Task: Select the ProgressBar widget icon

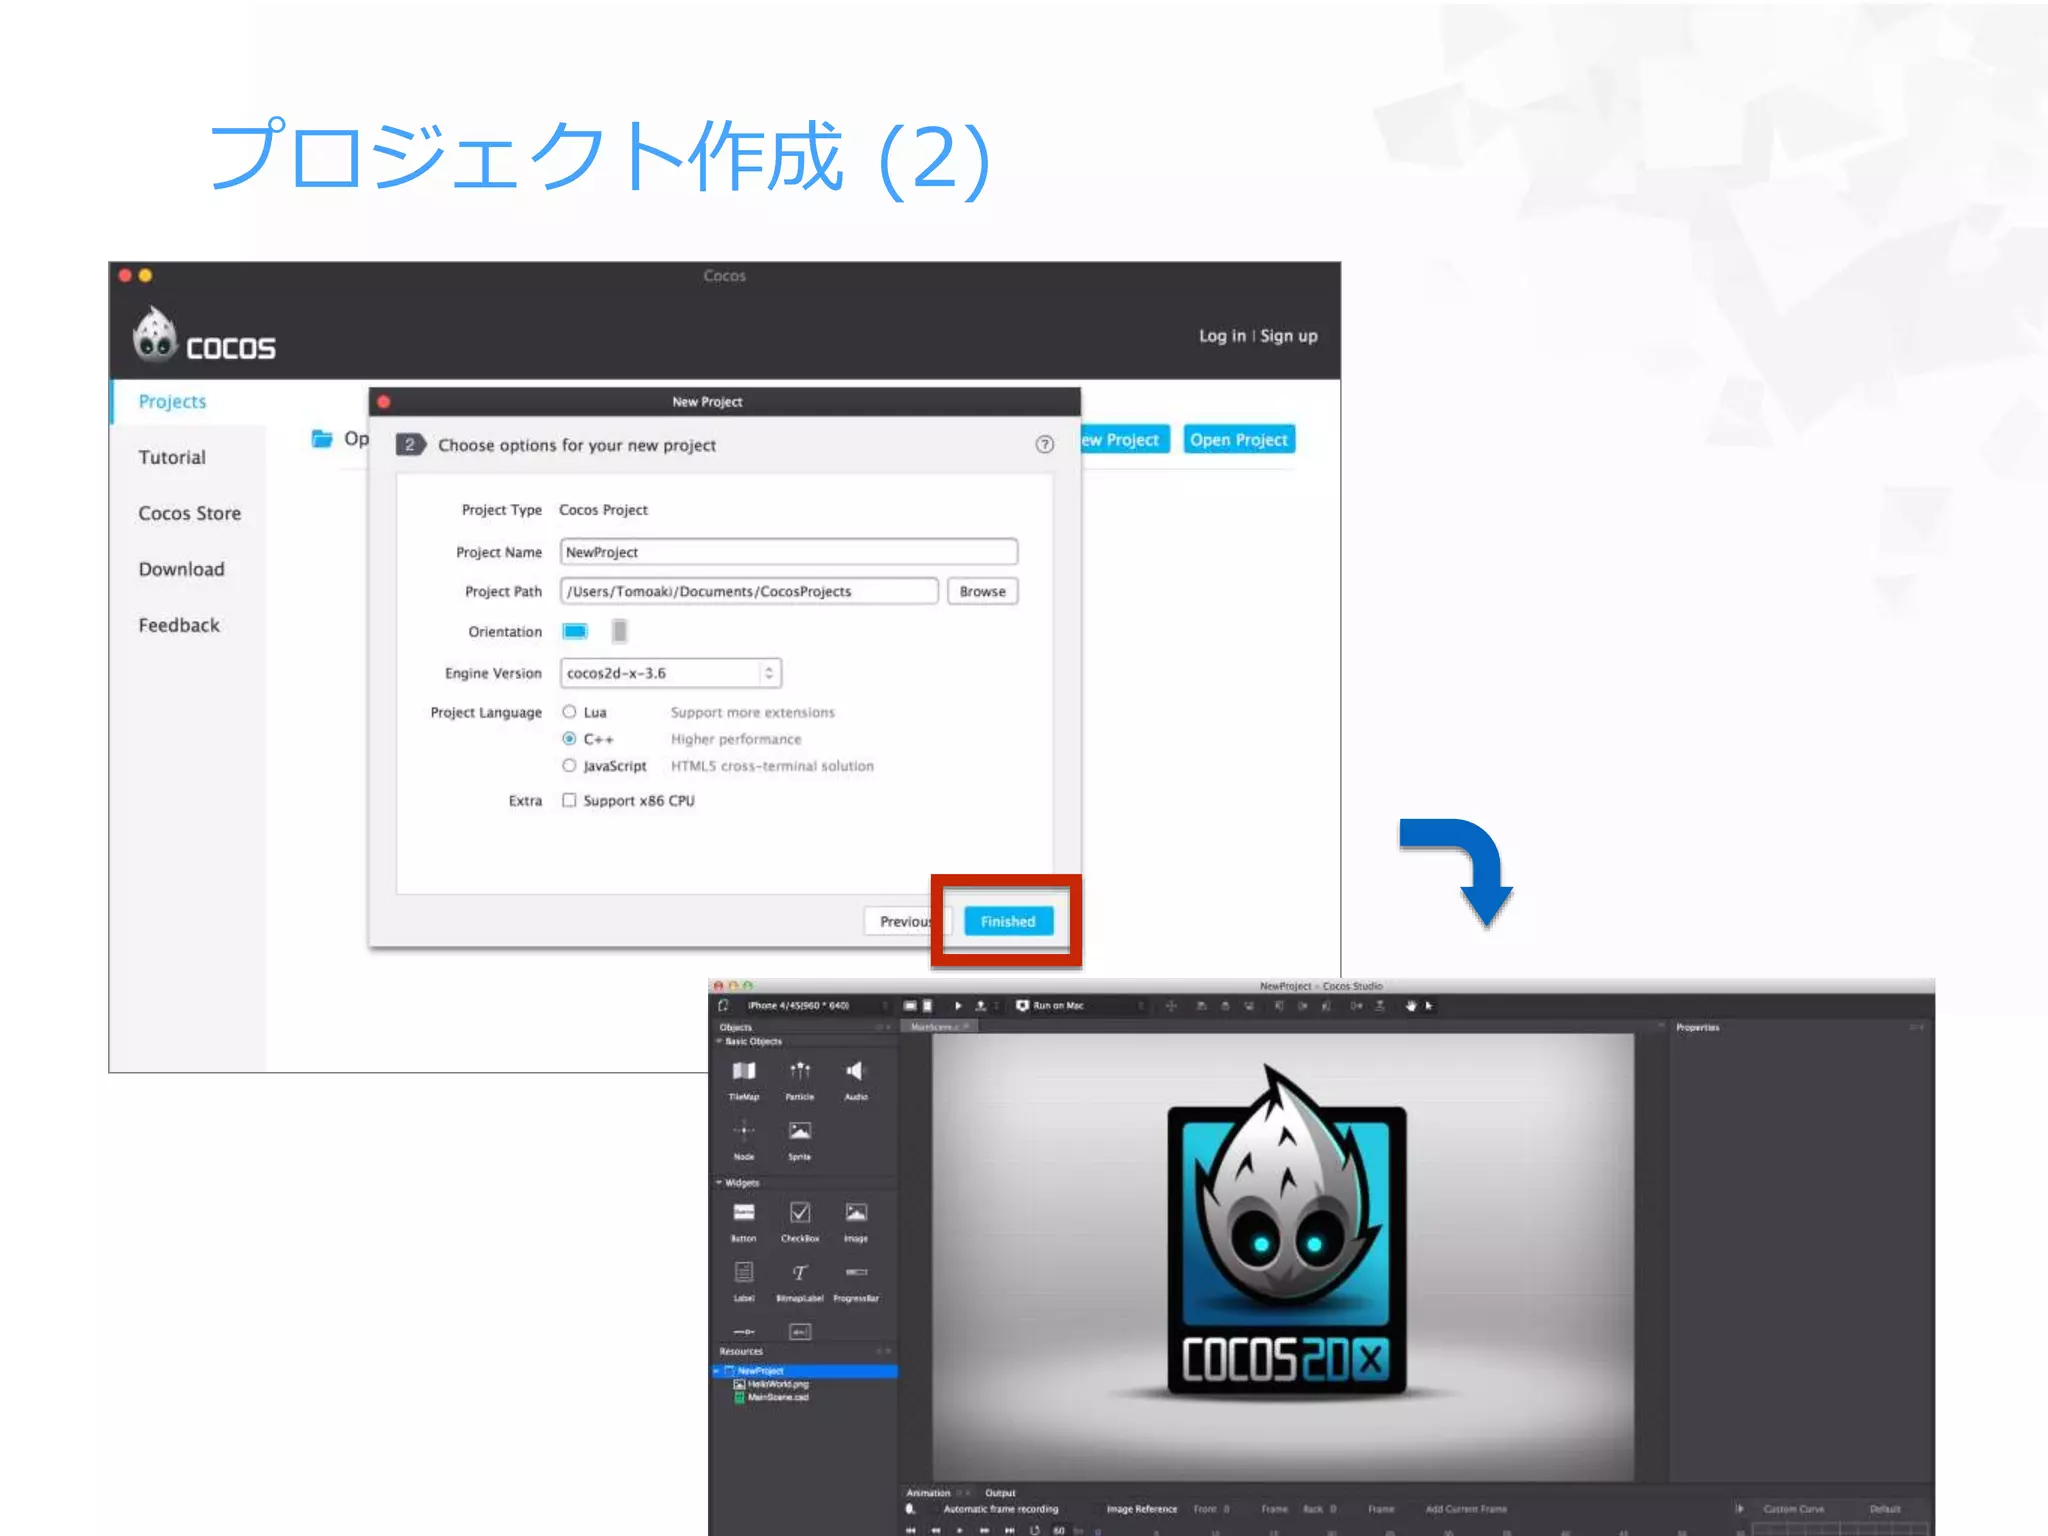Action: point(856,1273)
